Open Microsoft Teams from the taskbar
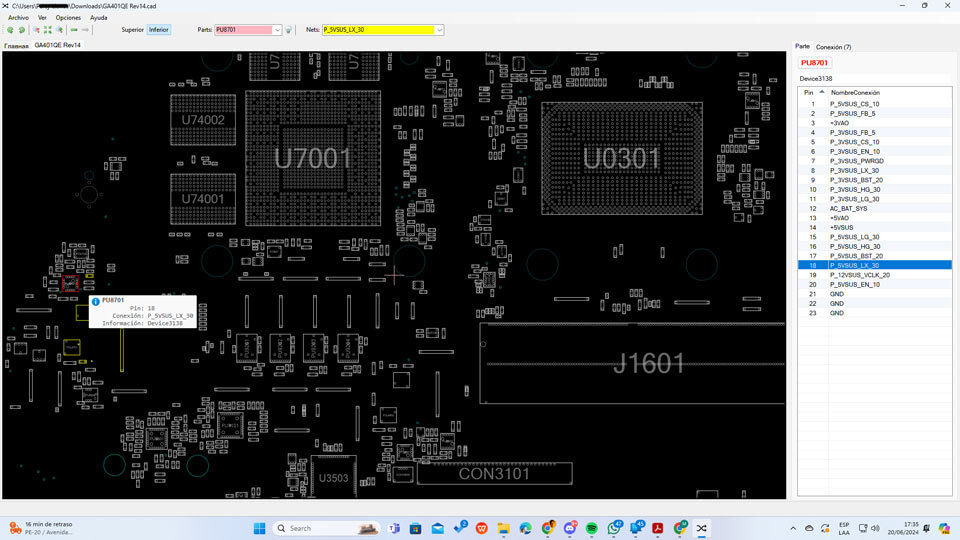Image resolution: width=960 pixels, height=540 pixels. 394,528
